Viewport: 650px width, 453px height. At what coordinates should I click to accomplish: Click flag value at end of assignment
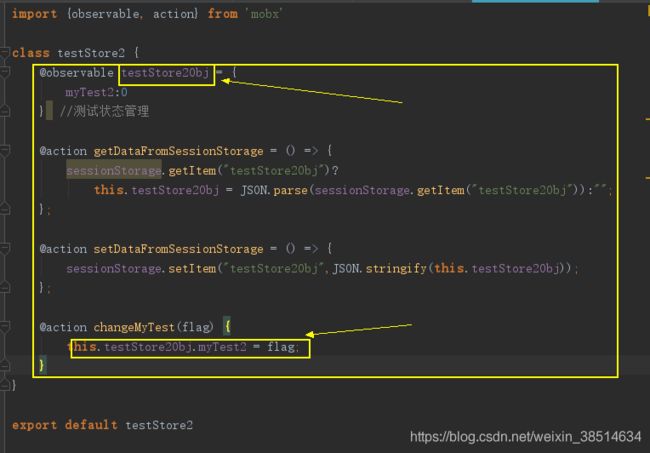[x=281, y=346]
